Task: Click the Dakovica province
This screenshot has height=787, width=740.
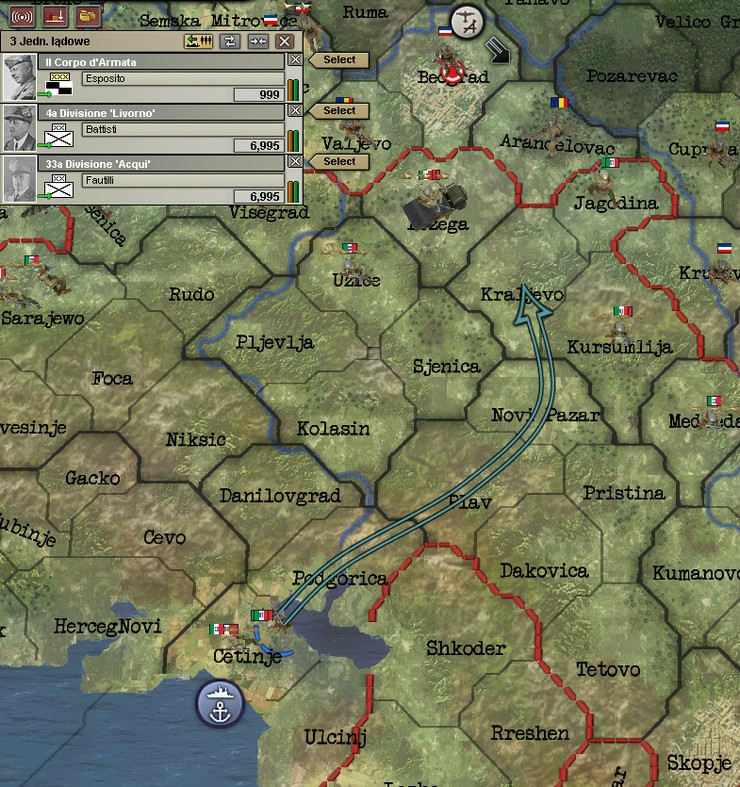Action: click(x=544, y=571)
